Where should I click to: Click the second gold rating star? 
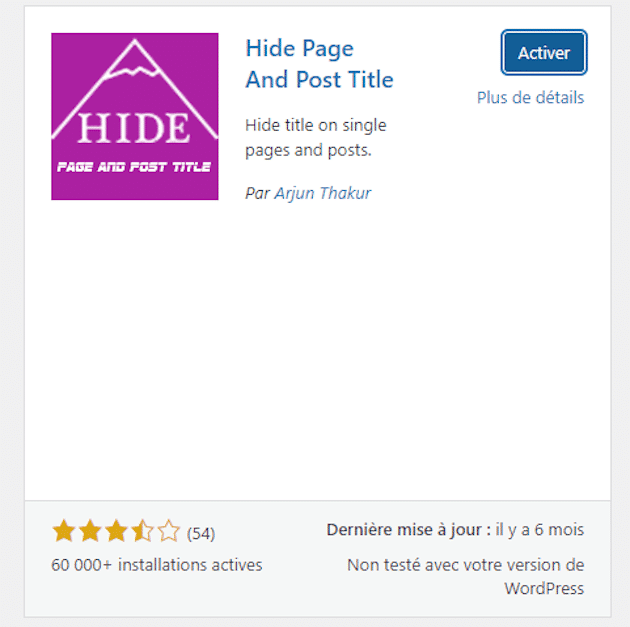click(x=90, y=531)
